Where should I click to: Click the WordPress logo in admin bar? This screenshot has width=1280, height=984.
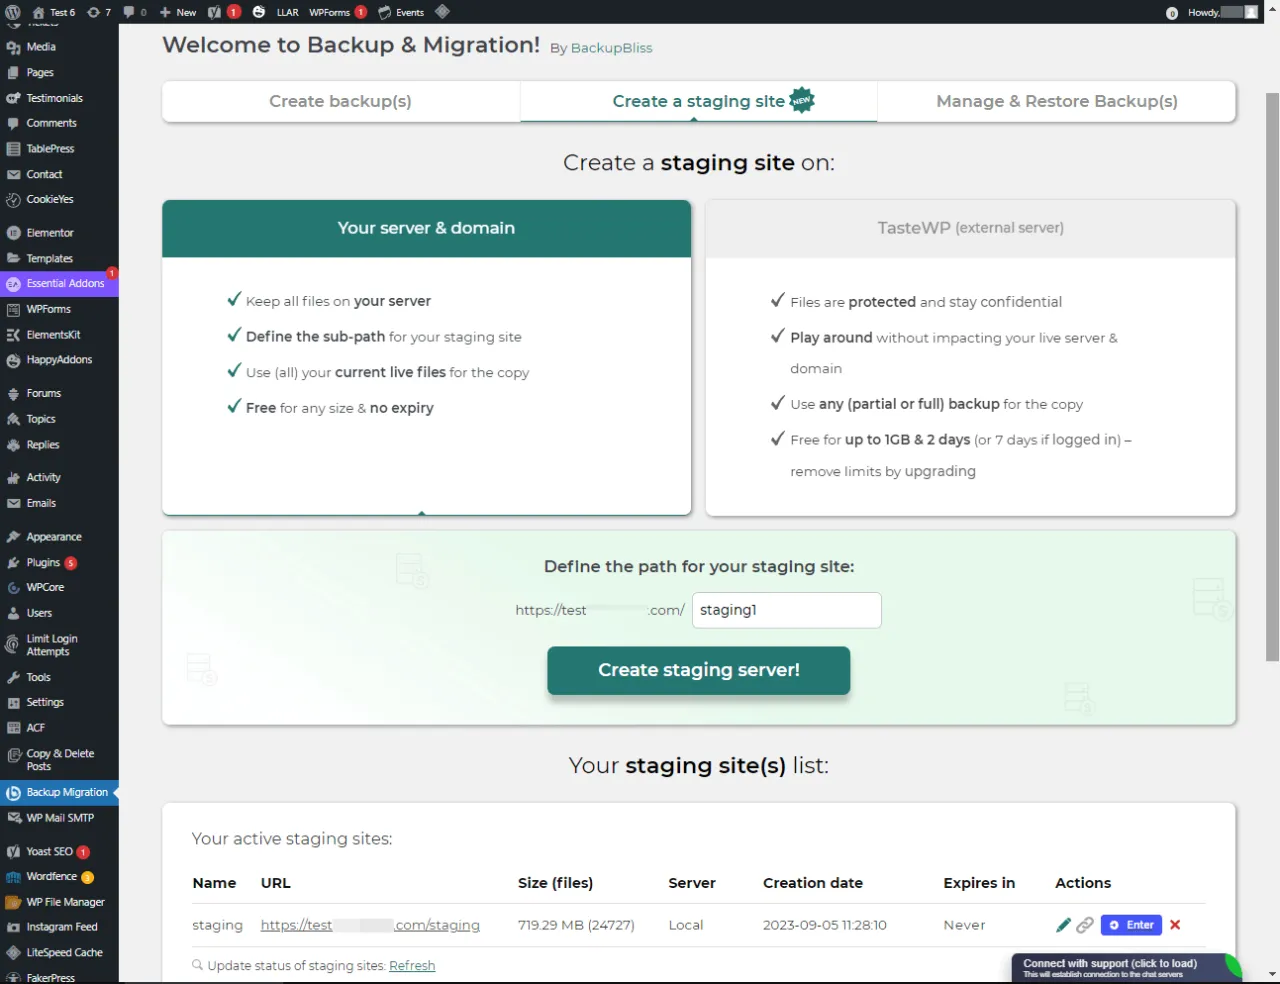11,12
